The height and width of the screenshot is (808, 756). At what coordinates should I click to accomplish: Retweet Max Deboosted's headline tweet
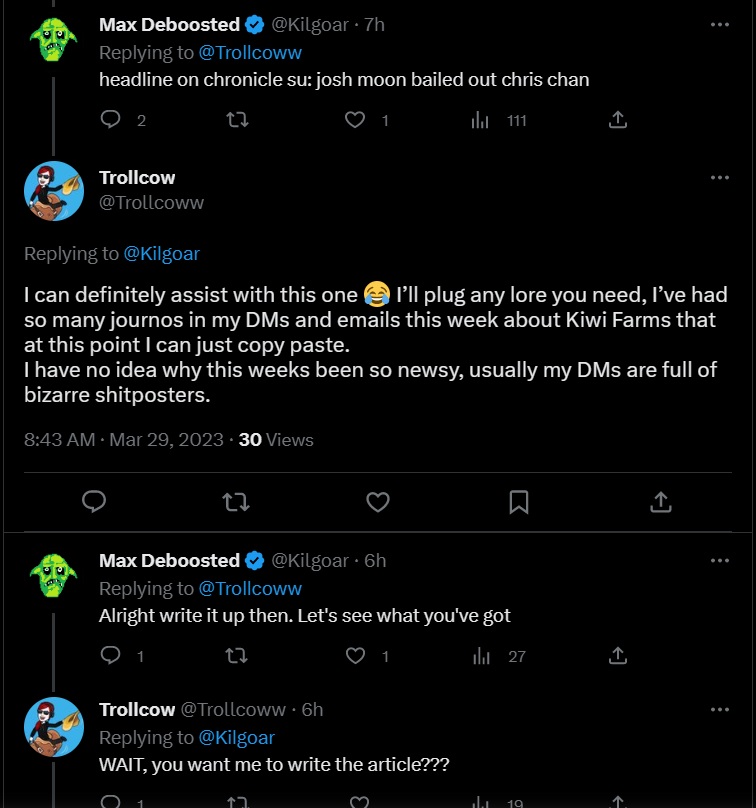tap(237, 120)
